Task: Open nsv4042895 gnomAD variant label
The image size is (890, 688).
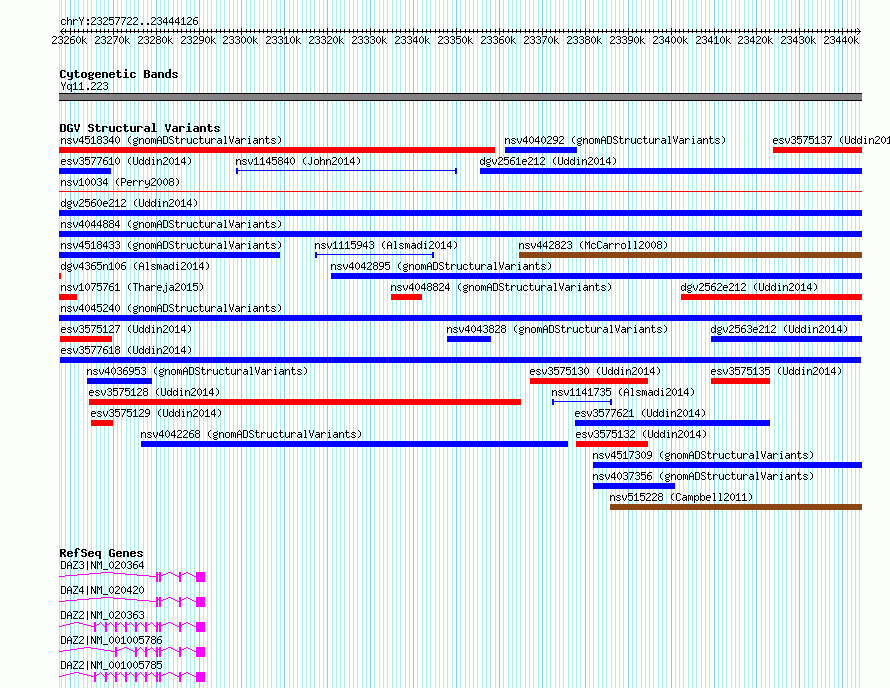Action: point(441,266)
